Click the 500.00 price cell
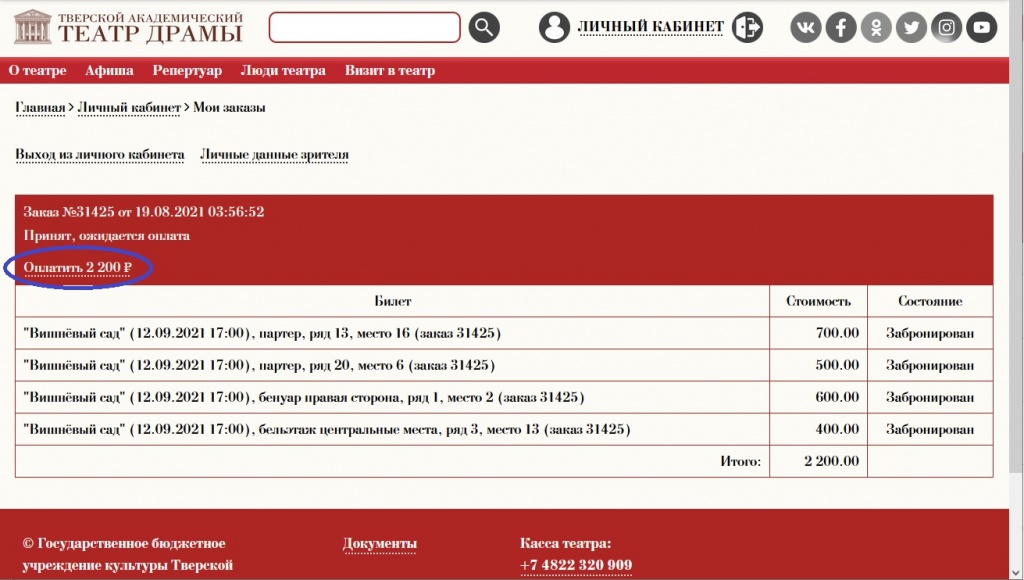This screenshot has width=1024, height=580. [x=818, y=365]
